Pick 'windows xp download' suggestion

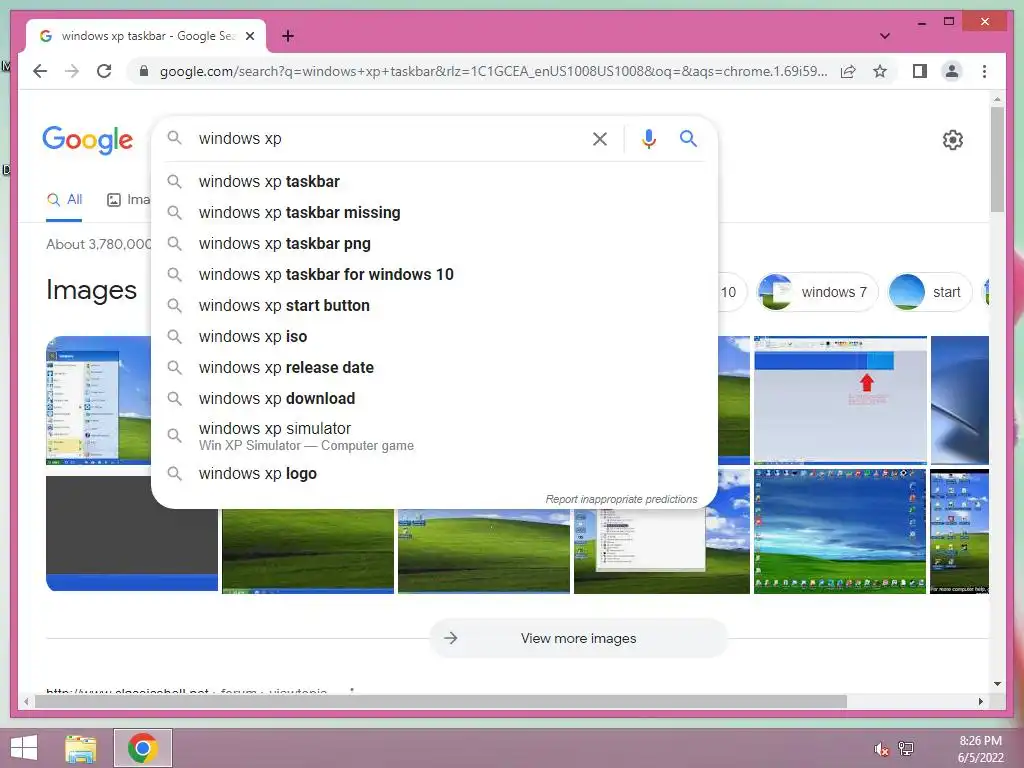434,398
